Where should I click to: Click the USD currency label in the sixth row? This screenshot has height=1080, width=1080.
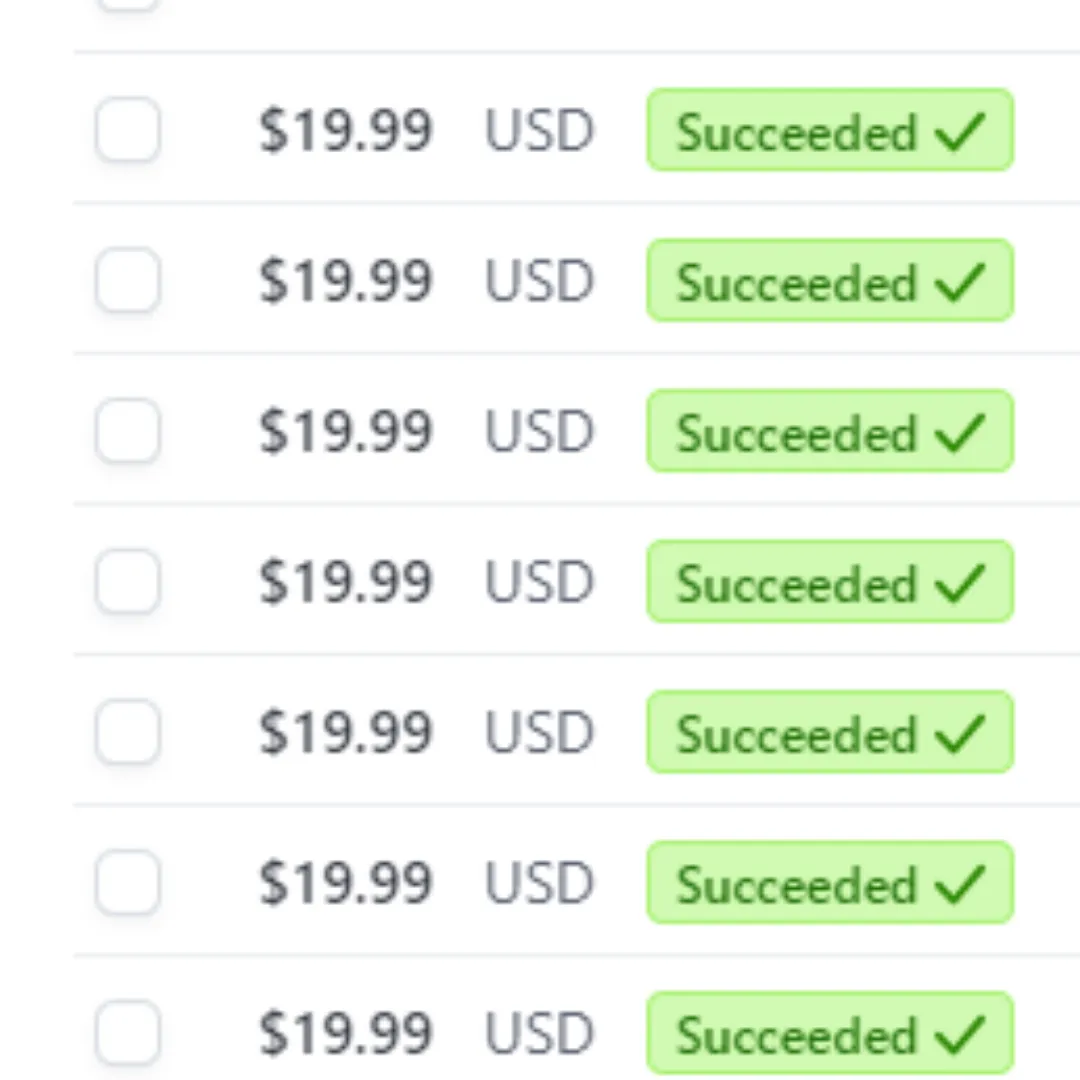pyautogui.click(x=539, y=883)
